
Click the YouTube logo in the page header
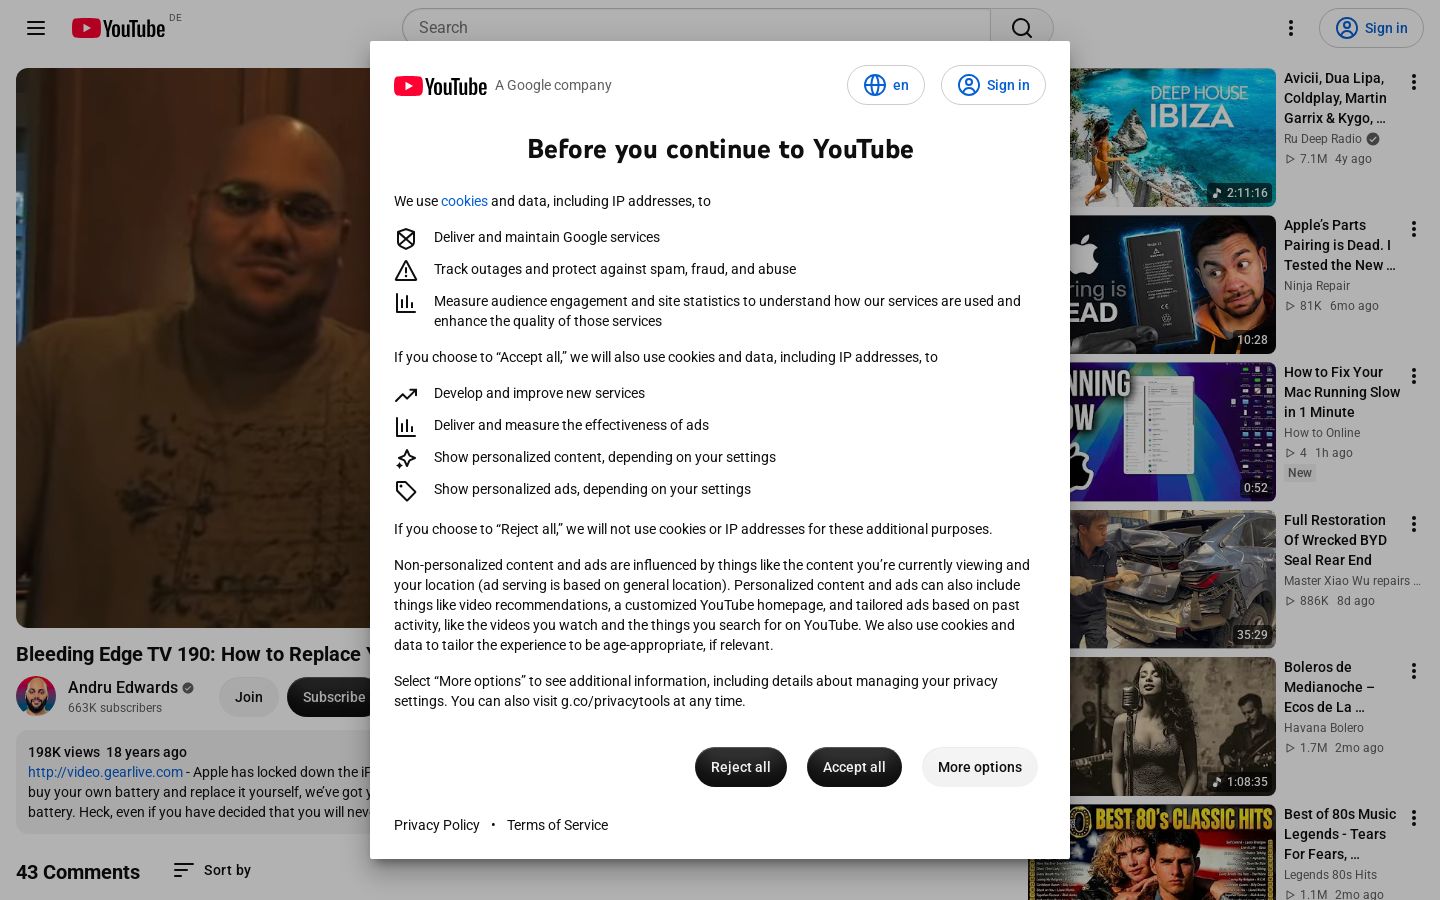(x=118, y=28)
